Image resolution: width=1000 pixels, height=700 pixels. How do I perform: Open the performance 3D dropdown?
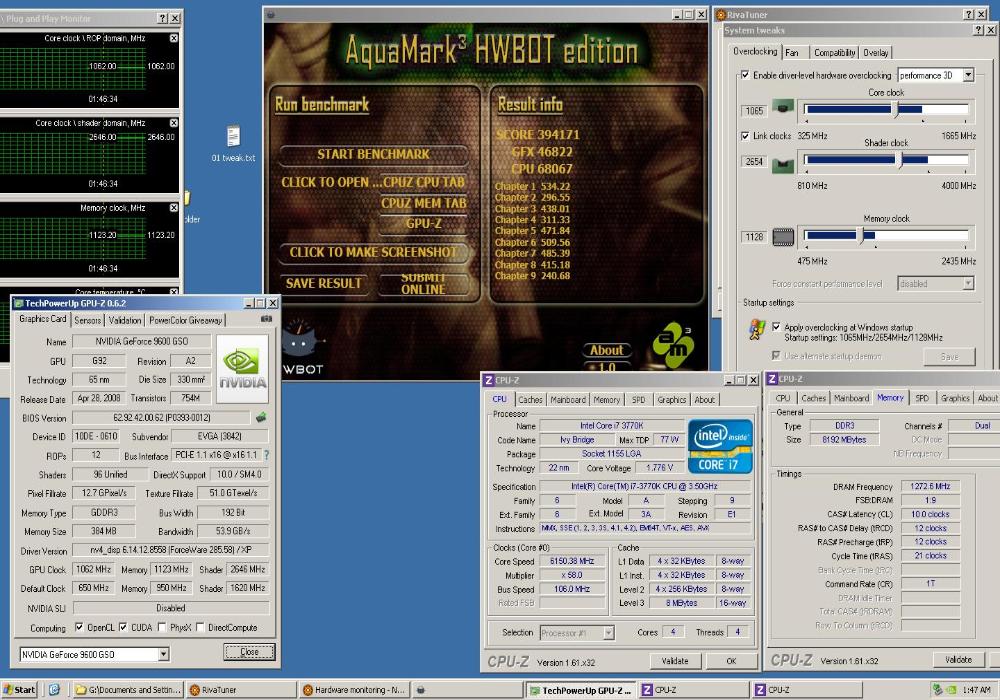[968, 75]
